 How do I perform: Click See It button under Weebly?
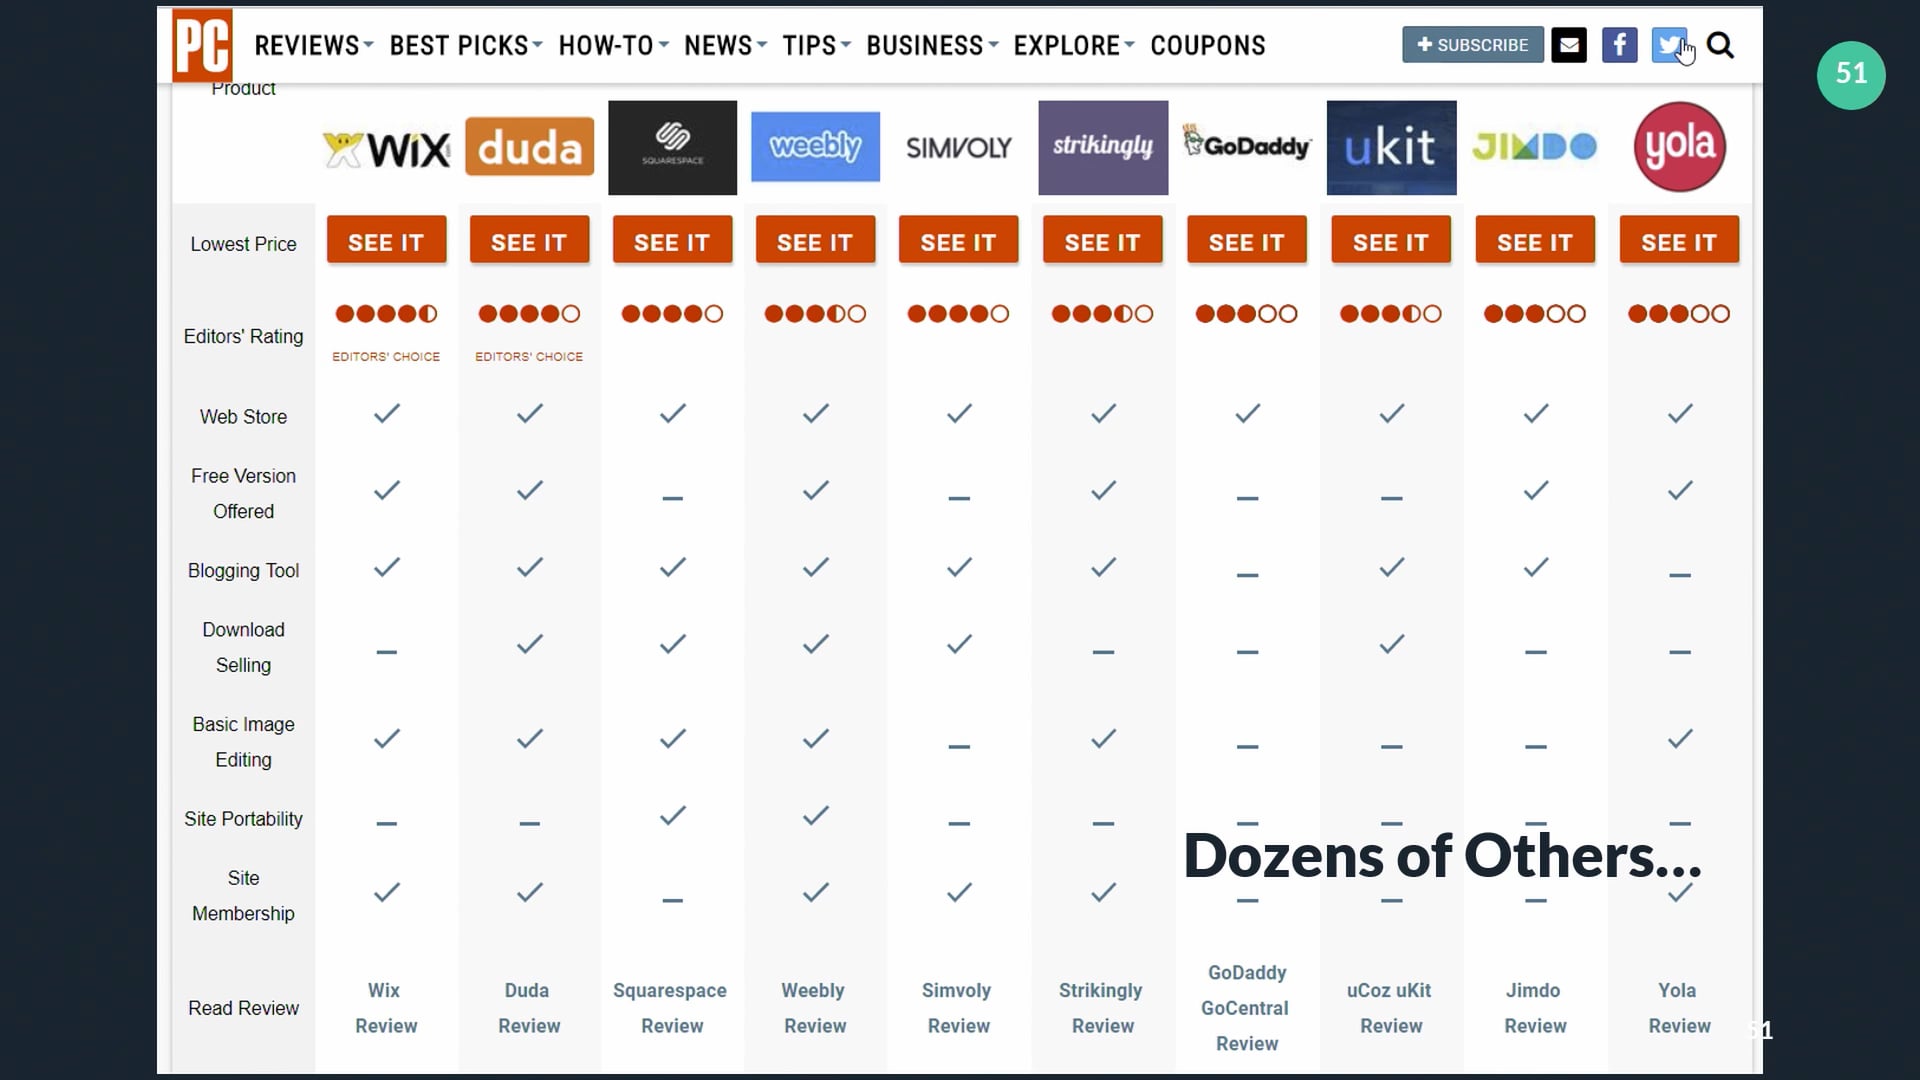coord(815,242)
